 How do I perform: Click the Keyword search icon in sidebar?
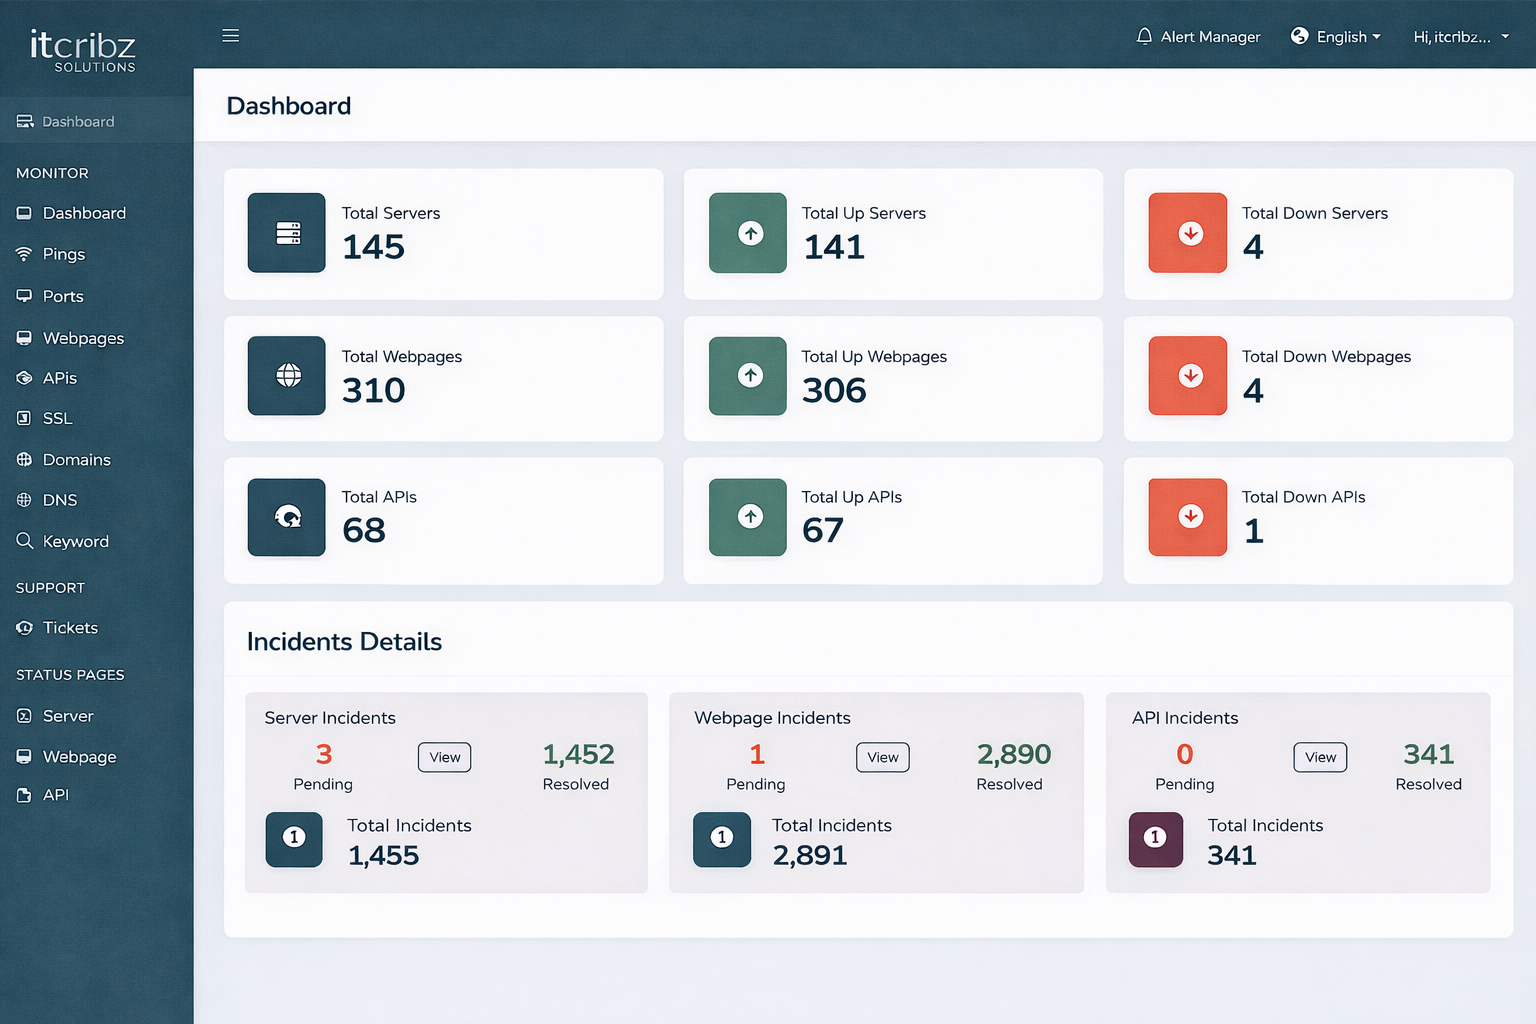coord(24,541)
